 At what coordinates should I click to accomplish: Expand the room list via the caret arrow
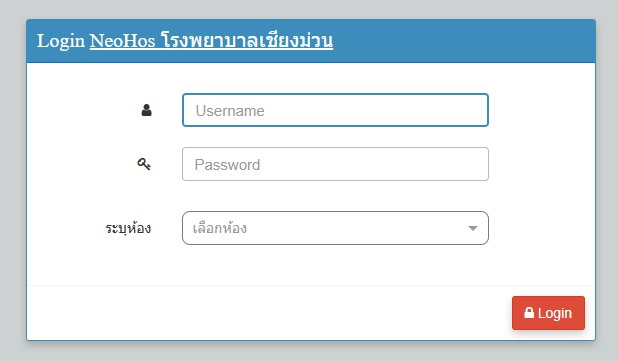(473, 228)
